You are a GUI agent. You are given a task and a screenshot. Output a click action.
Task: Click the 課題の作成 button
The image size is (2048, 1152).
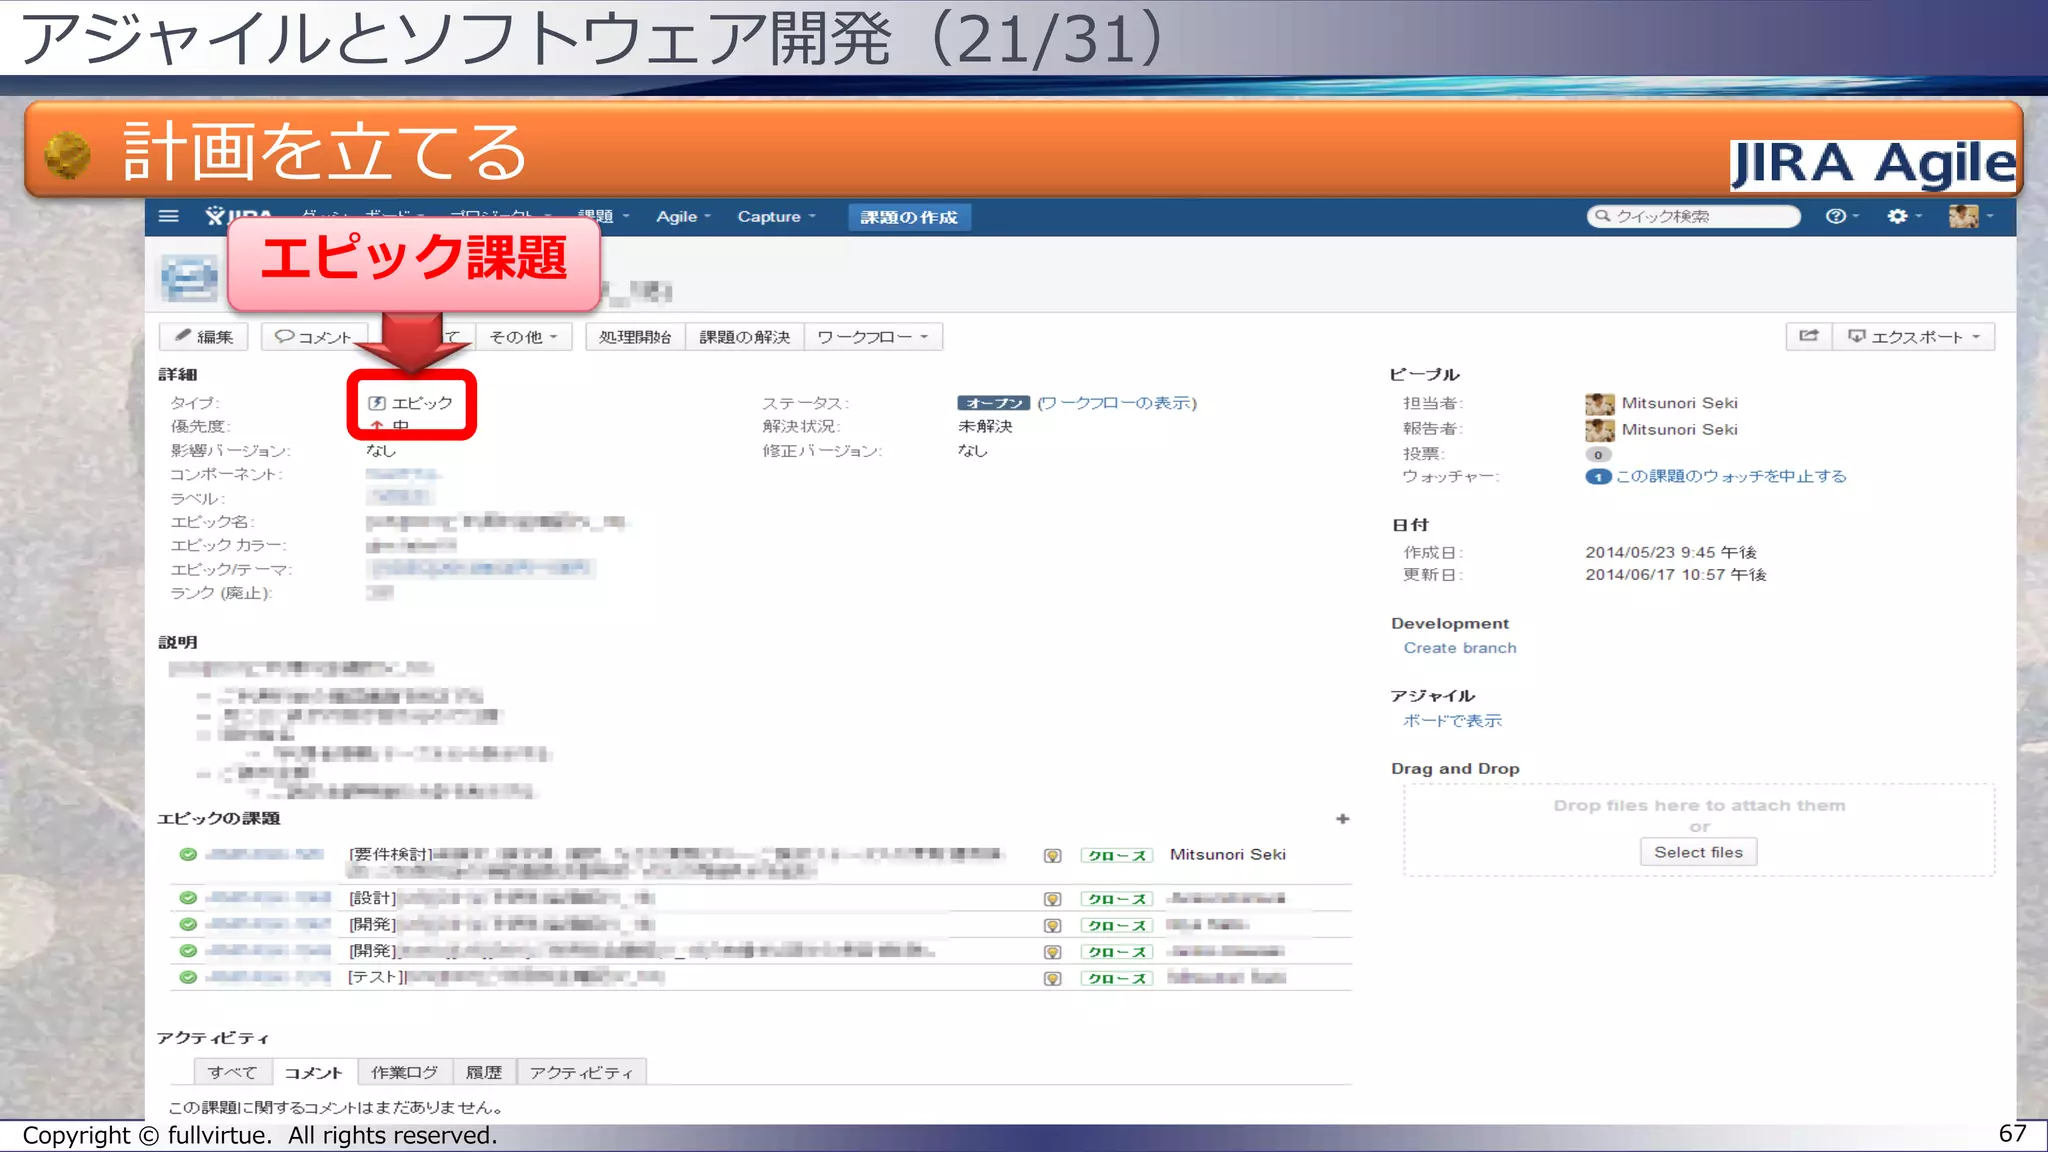(x=909, y=217)
